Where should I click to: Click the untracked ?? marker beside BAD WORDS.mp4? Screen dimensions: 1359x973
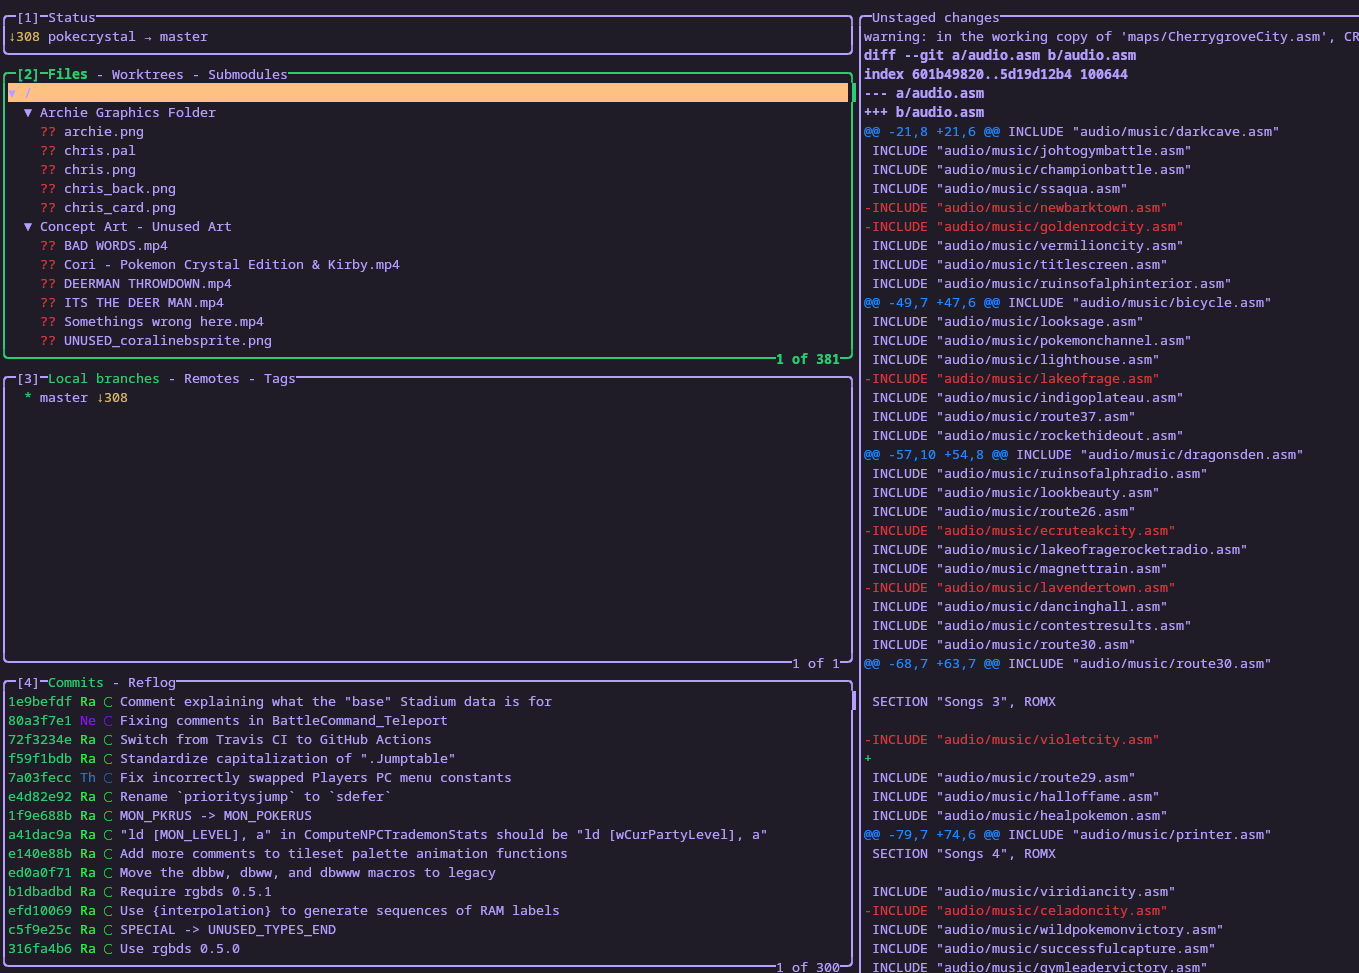coord(48,246)
